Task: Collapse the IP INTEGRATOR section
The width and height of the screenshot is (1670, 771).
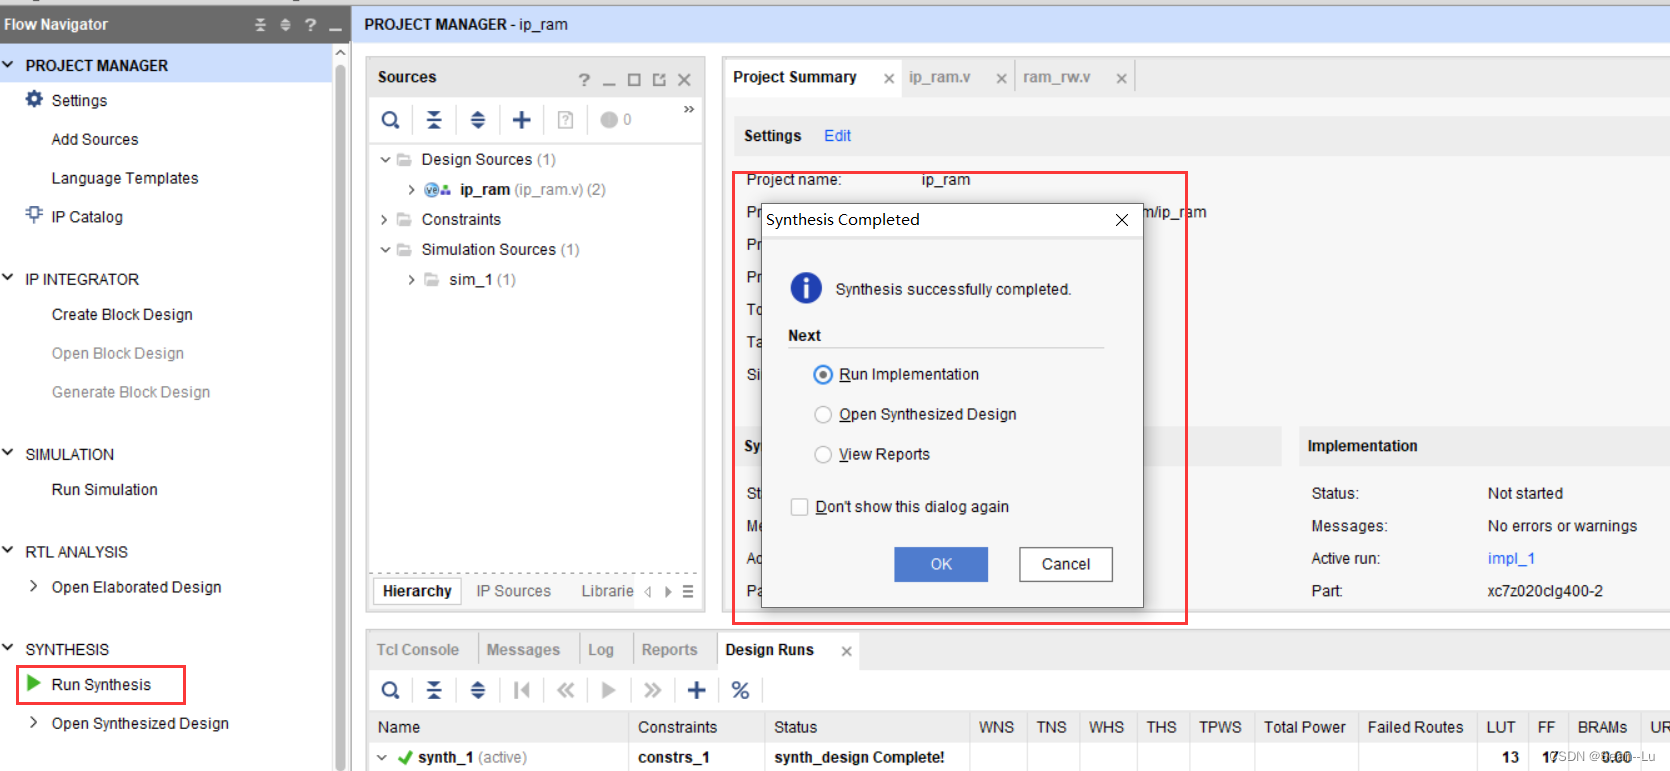Action: point(8,278)
